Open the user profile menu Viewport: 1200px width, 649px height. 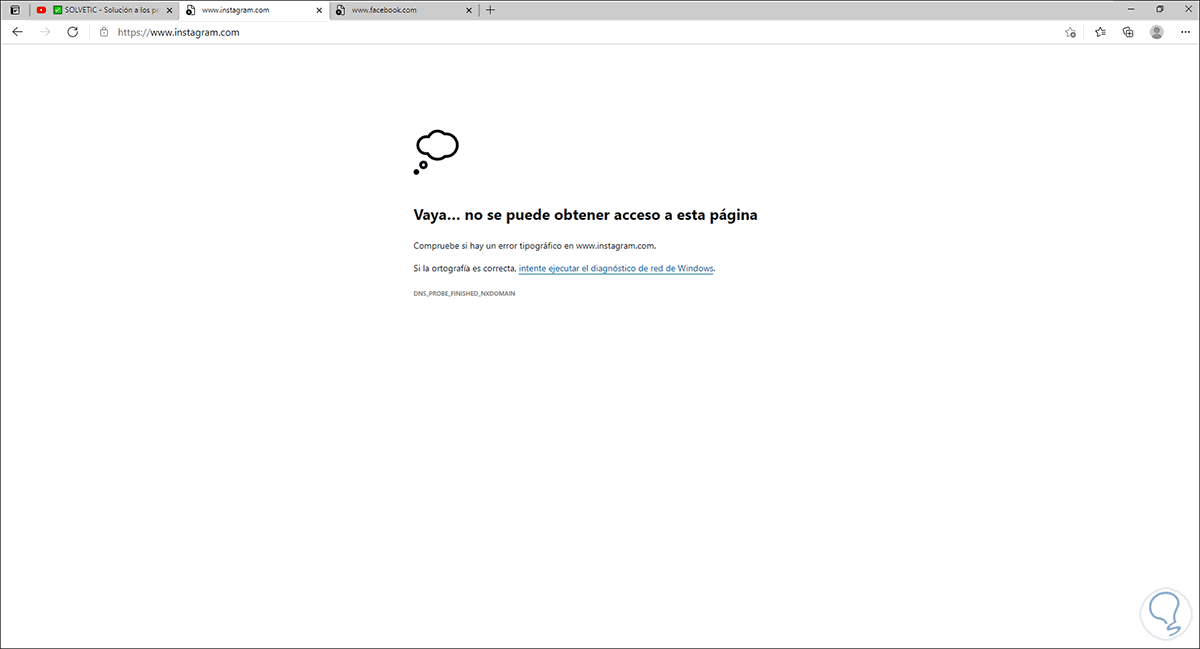(1157, 32)
